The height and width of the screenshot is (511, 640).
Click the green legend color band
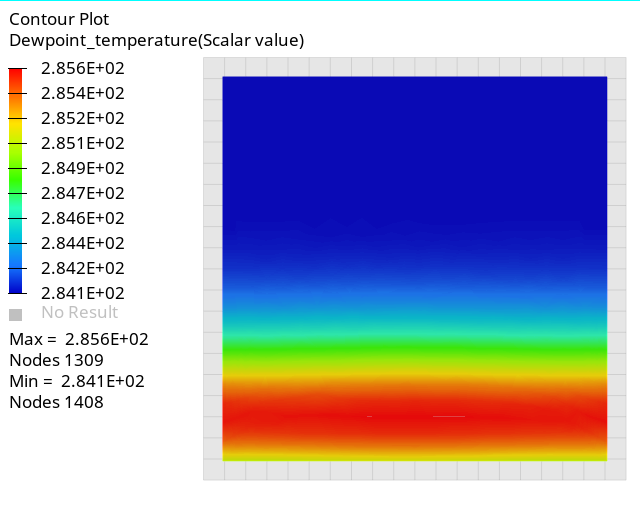tap(16, 181)
